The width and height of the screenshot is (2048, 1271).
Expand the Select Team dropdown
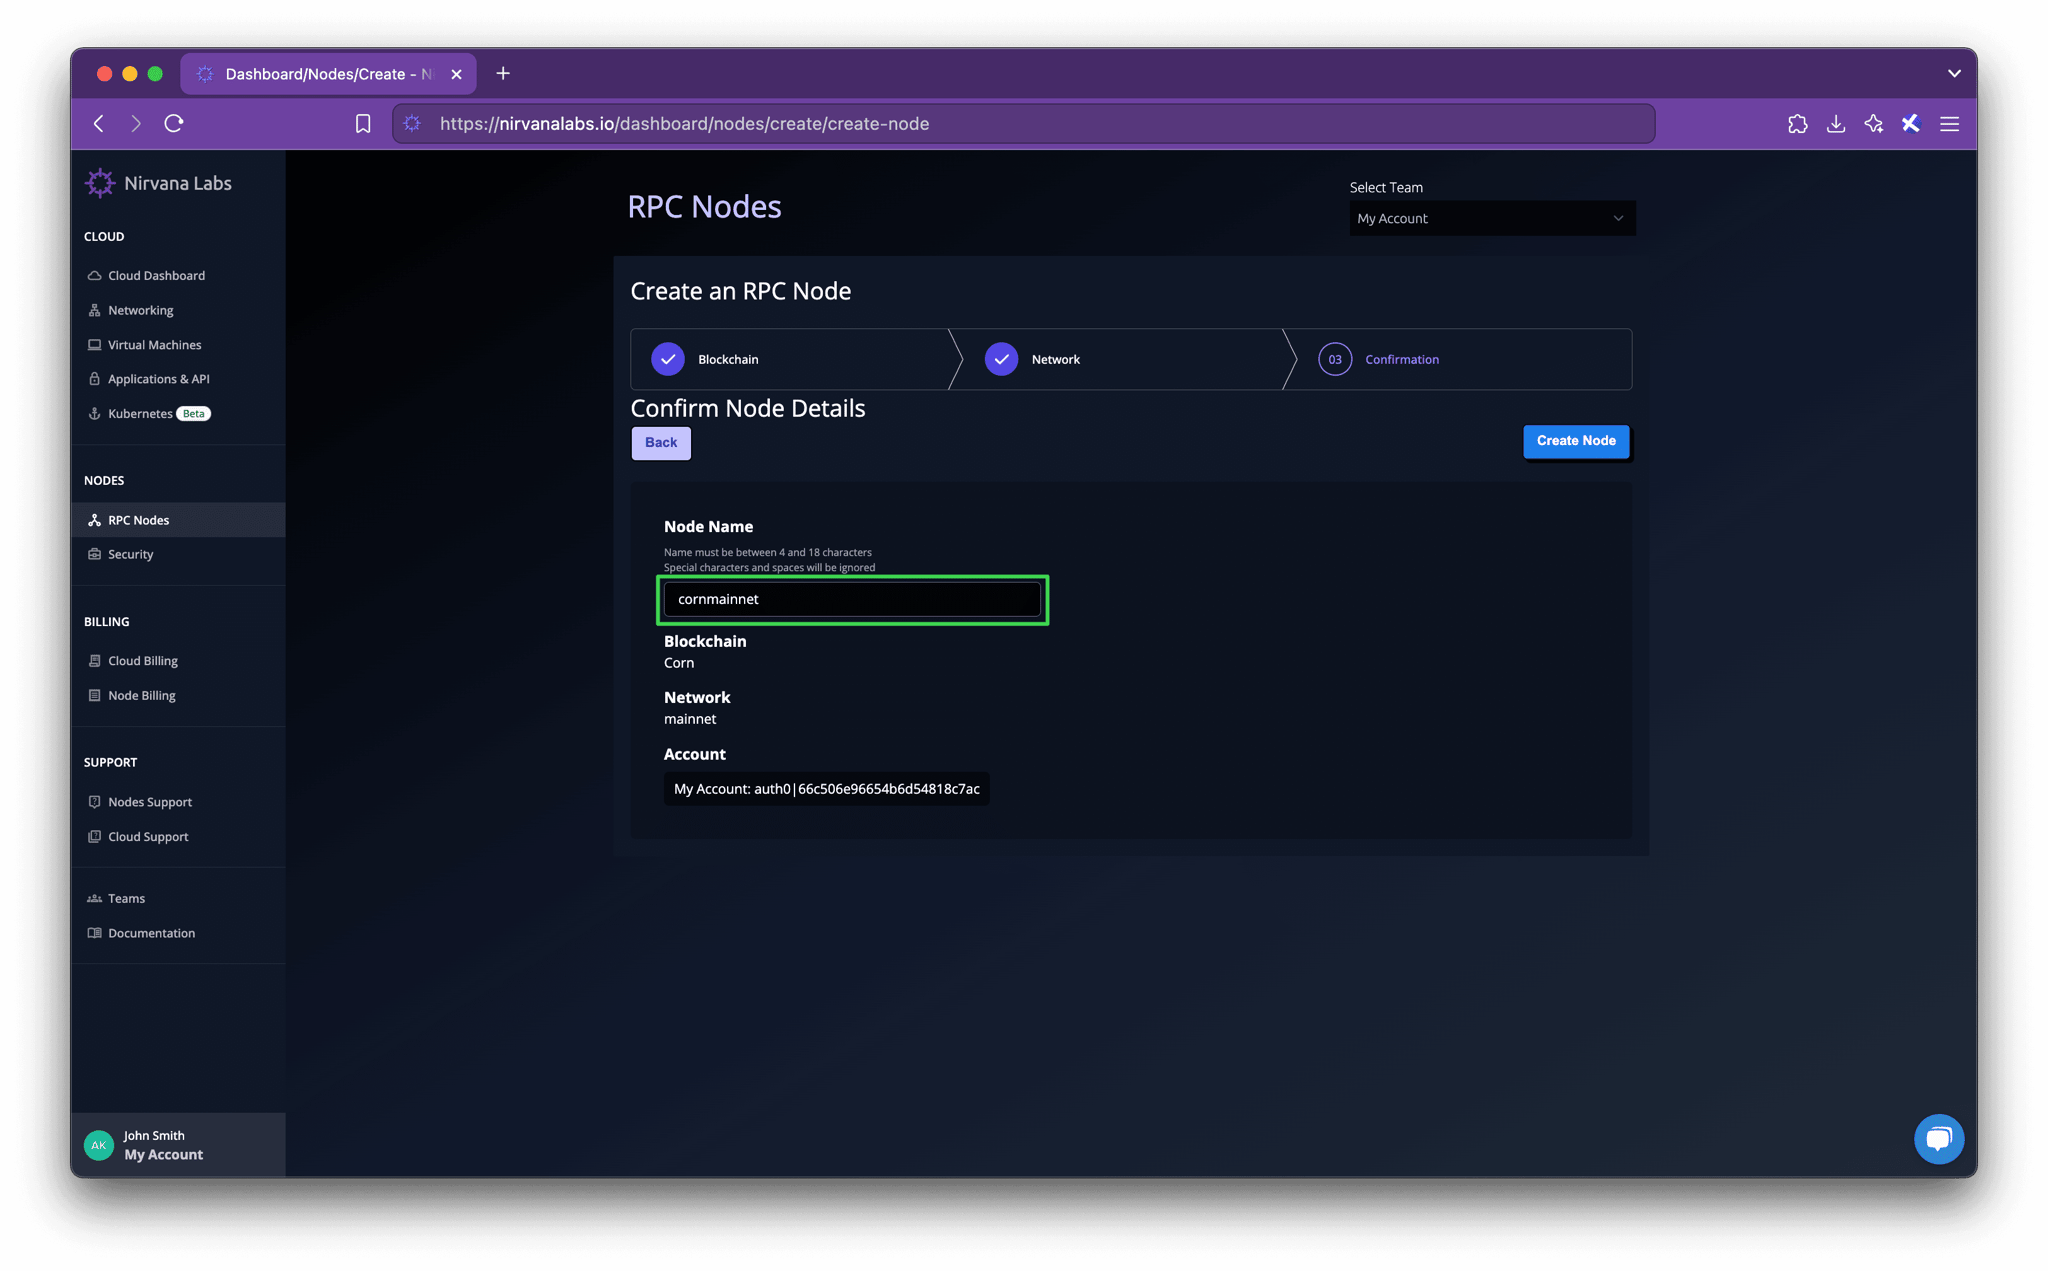pos(1491,218)
